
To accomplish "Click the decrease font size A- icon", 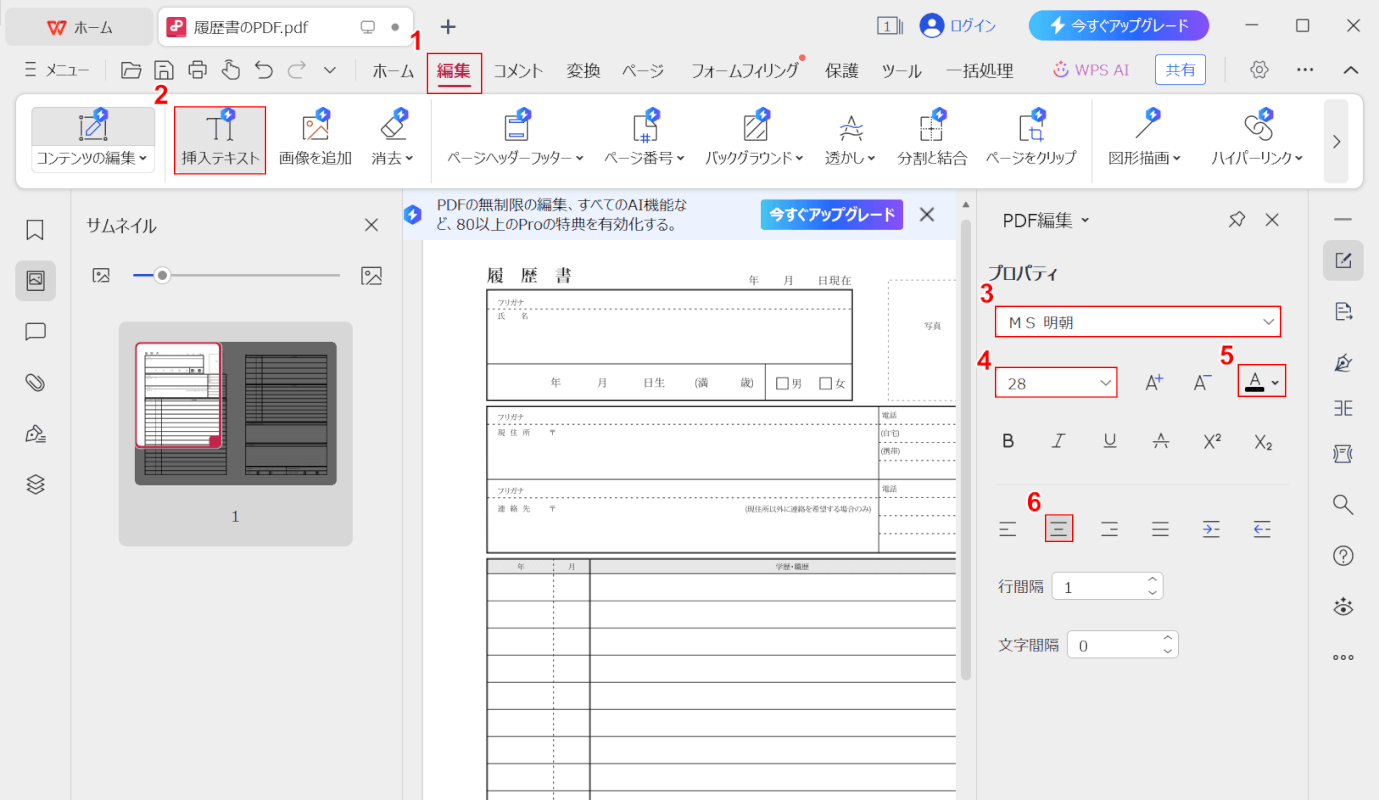I will coord(1204,381).
